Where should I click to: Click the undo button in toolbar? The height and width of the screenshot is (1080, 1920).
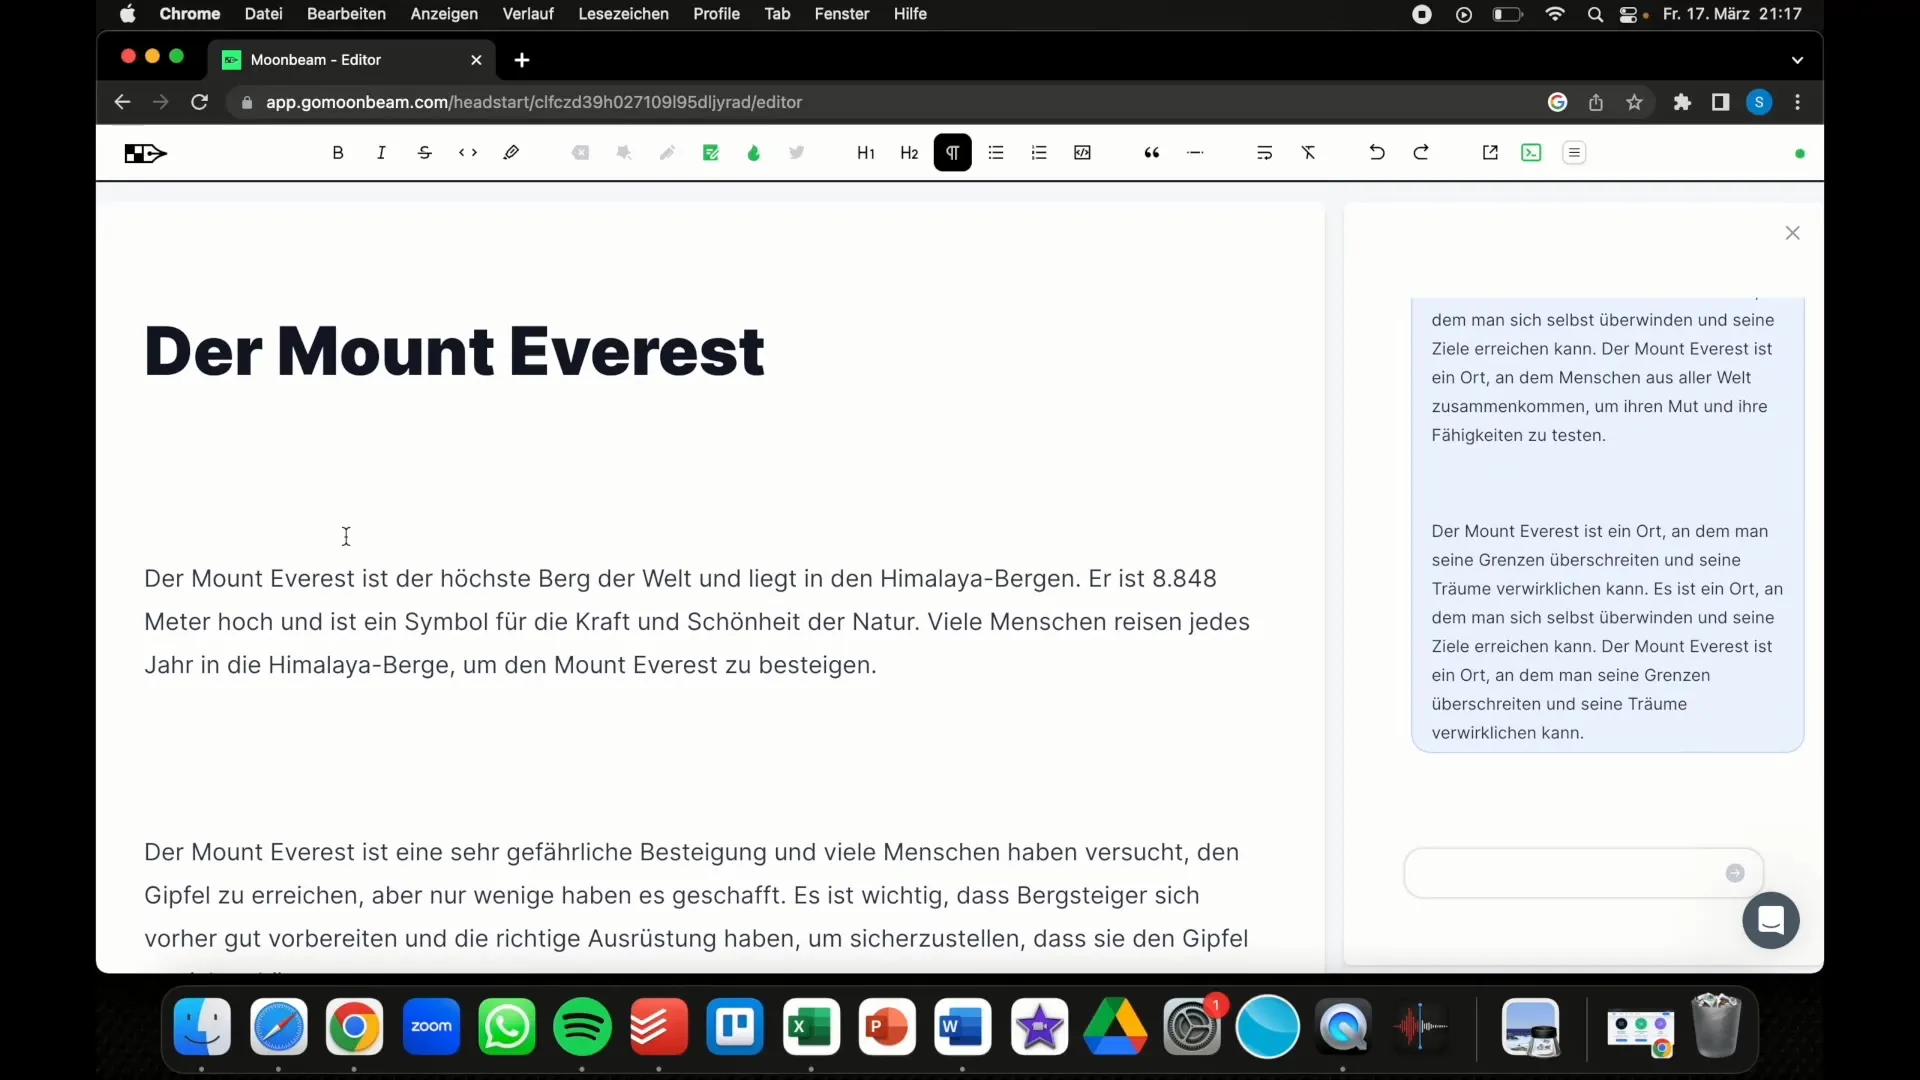[1377, 152]
